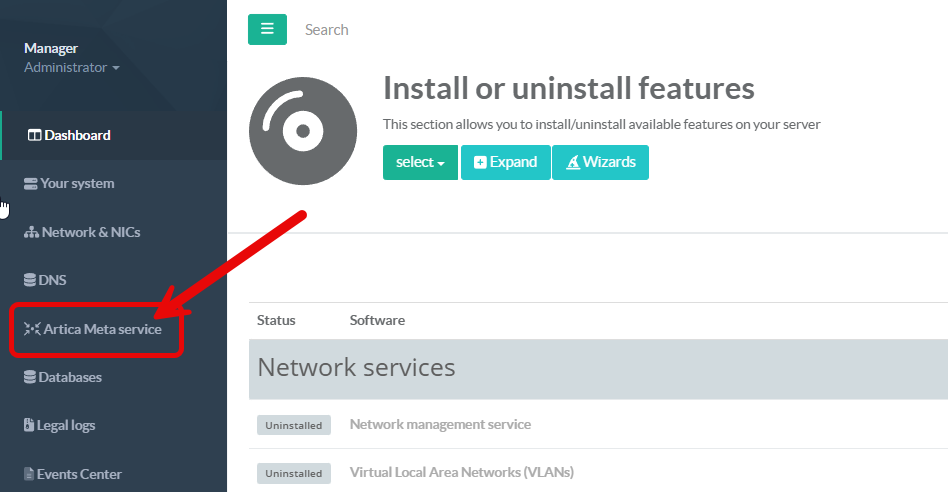Open the Artica Meta service menu
The width and height of the screenshot is (948, 492).
tap(102, 329)
